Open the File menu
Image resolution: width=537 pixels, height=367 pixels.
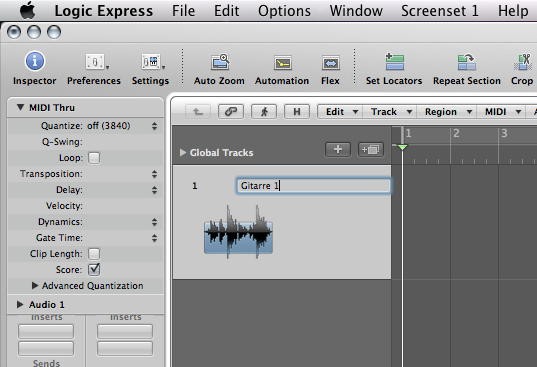[183, 11]
